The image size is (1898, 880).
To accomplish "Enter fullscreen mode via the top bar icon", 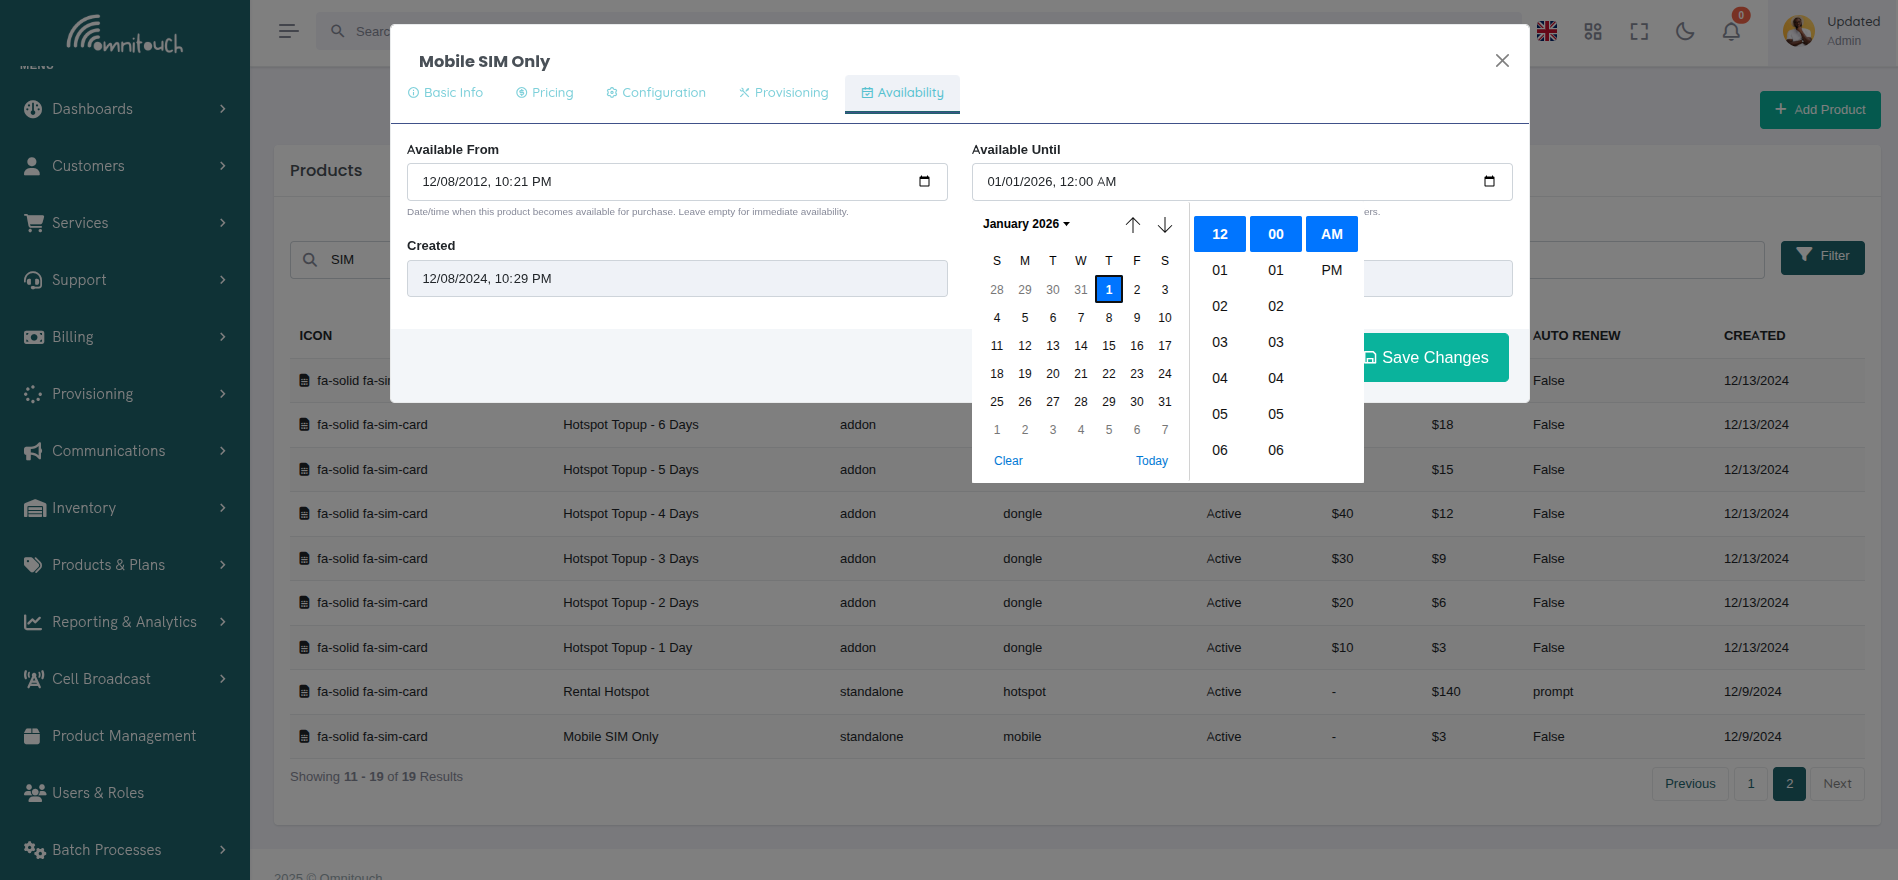I will 1639,32.
